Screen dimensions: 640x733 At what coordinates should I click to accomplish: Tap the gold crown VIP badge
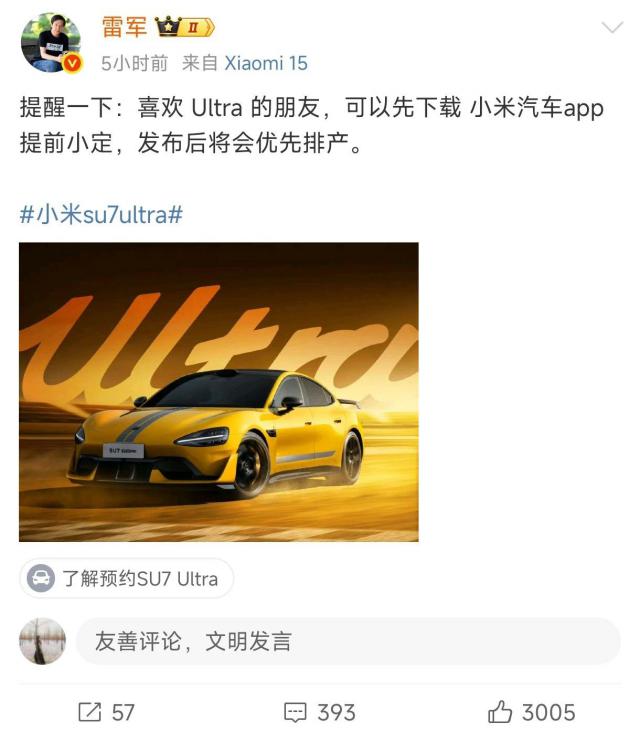pyautogui.click(x=167, y=27)
